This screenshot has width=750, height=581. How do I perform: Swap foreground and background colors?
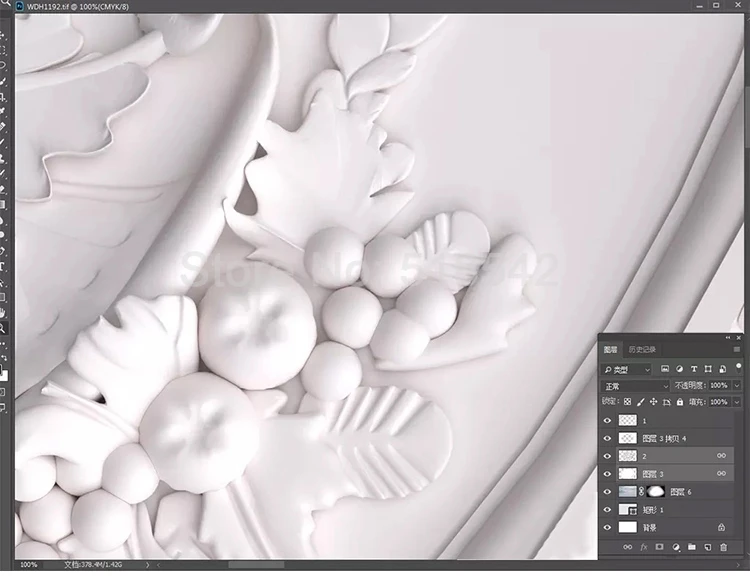pos(4,358)
